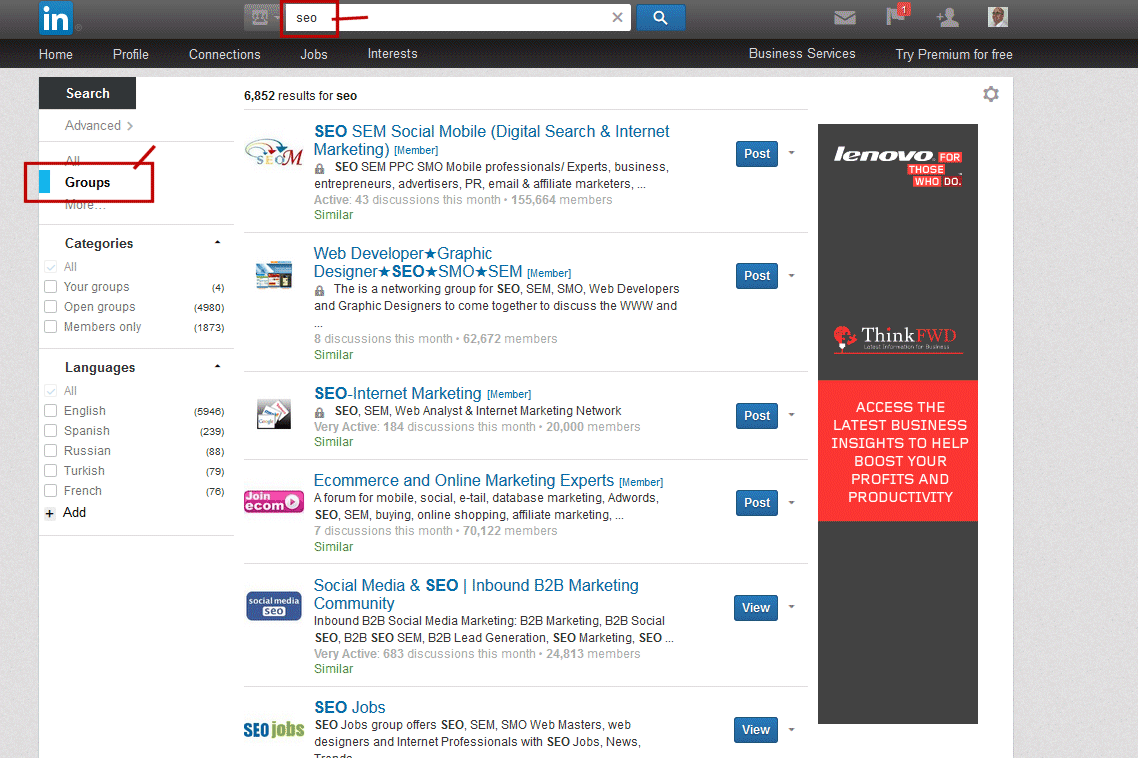The width and height of the screenshot is (1138, 758).
Task: Check the English language checkbox
Action: click(x=51, y=410)
